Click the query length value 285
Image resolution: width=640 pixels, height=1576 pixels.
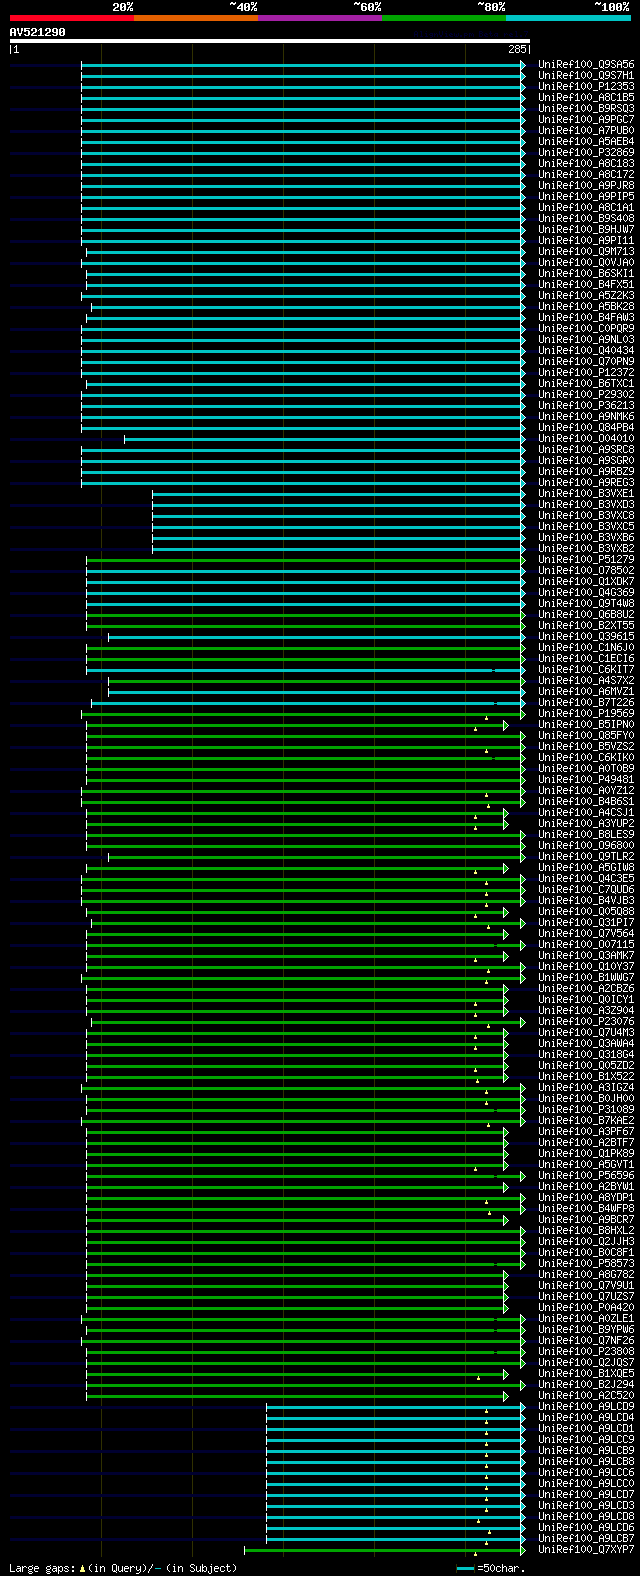coord(517,49)
